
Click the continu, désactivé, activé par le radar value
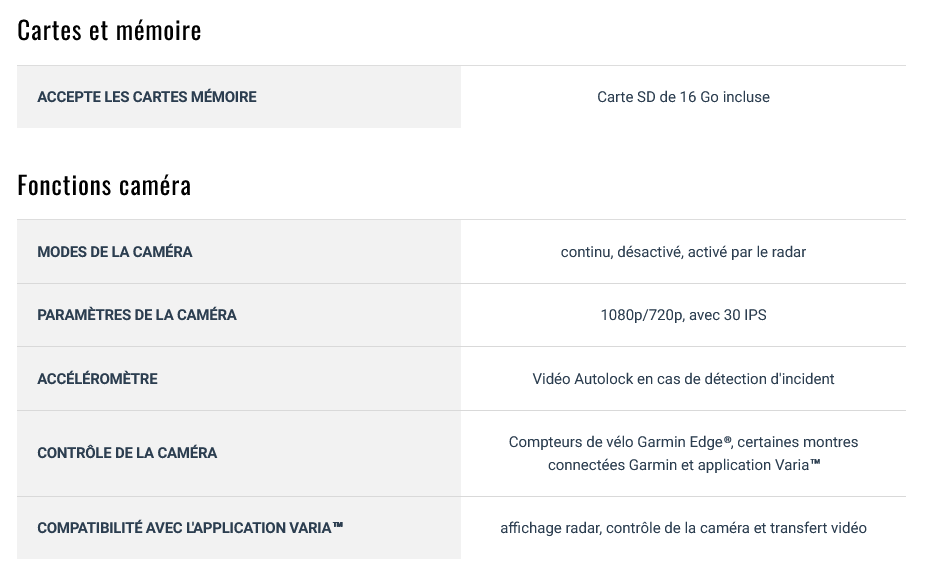coord(683,252)
